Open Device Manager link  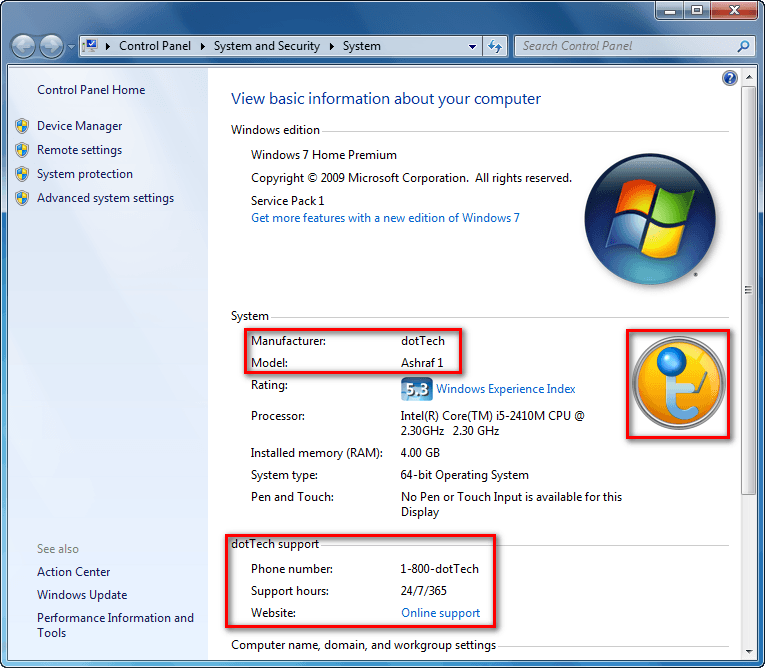click(x=80, y=126)
